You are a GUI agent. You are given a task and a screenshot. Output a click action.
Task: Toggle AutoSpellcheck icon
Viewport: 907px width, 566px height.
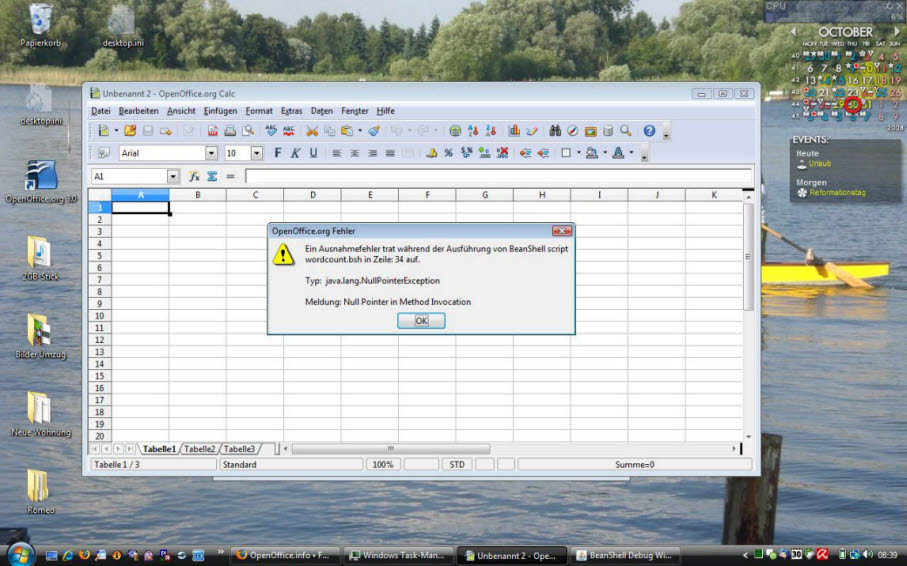(289, 131)
